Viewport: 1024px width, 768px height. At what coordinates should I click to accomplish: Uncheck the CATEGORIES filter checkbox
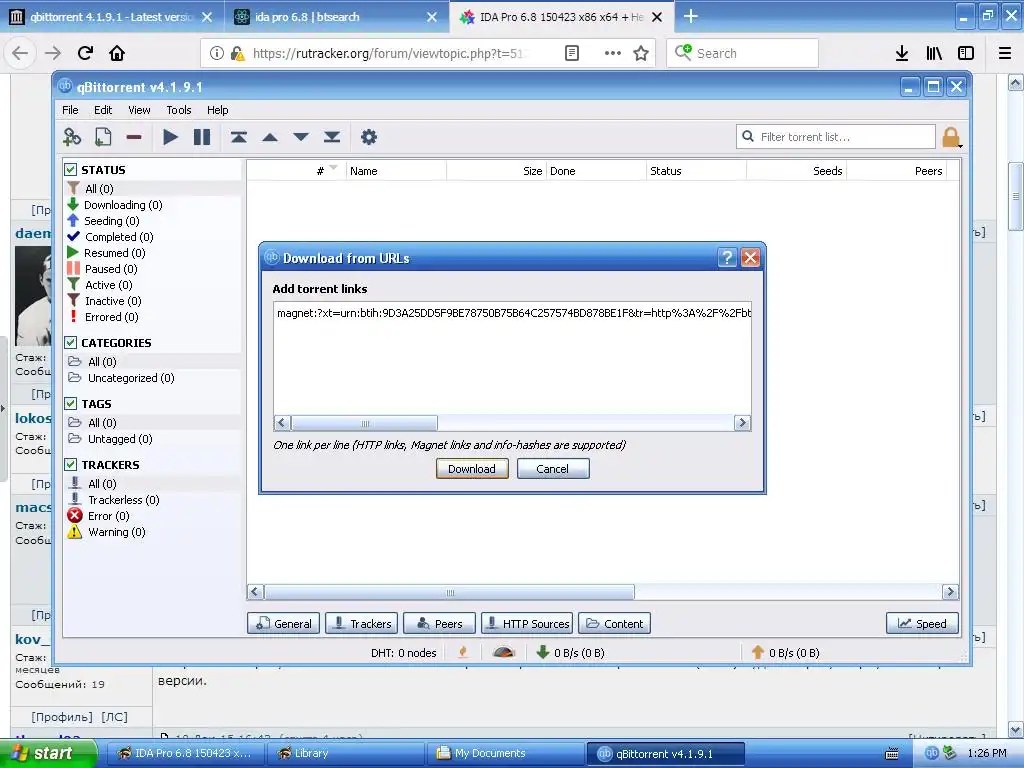click(71, 342)
